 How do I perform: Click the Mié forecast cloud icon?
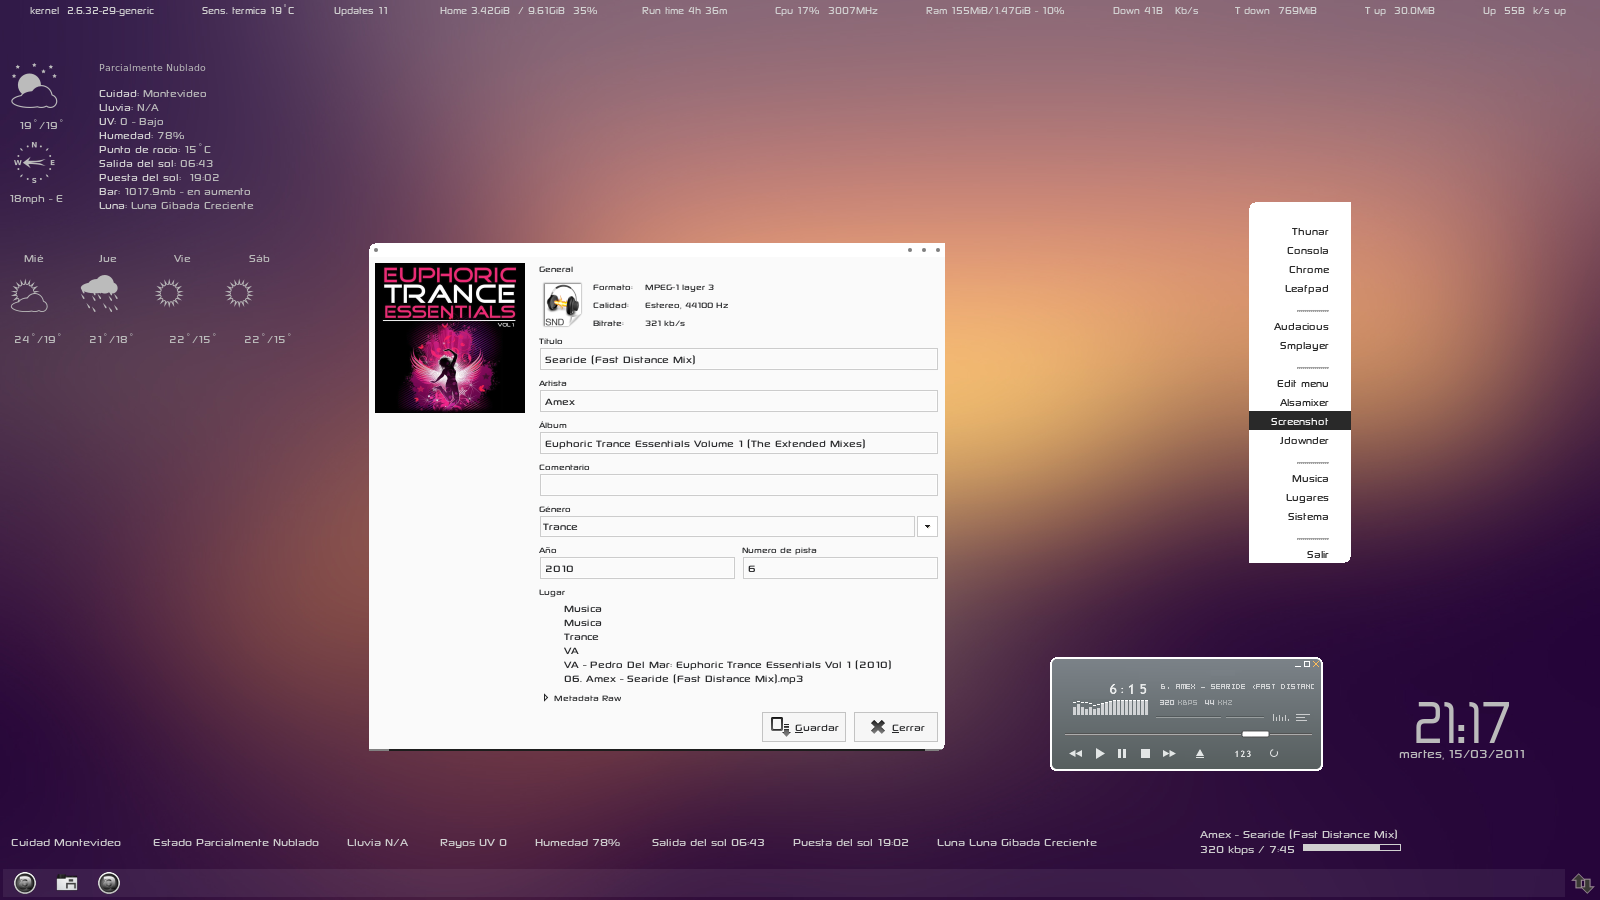29,296
